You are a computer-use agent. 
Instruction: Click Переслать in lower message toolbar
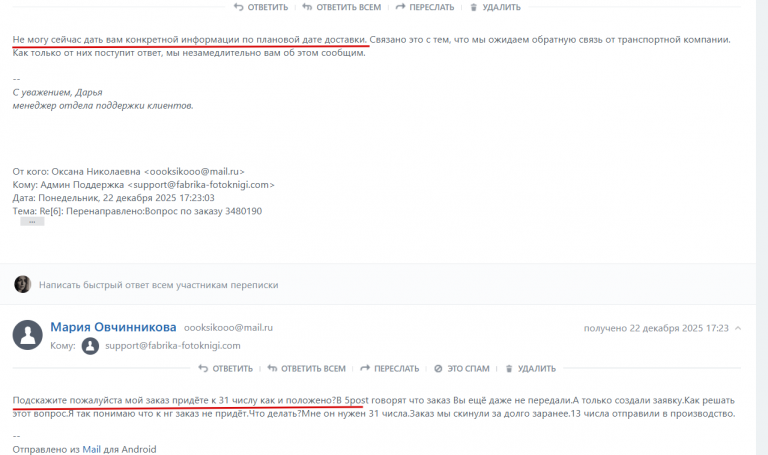[x=389, y=369]
